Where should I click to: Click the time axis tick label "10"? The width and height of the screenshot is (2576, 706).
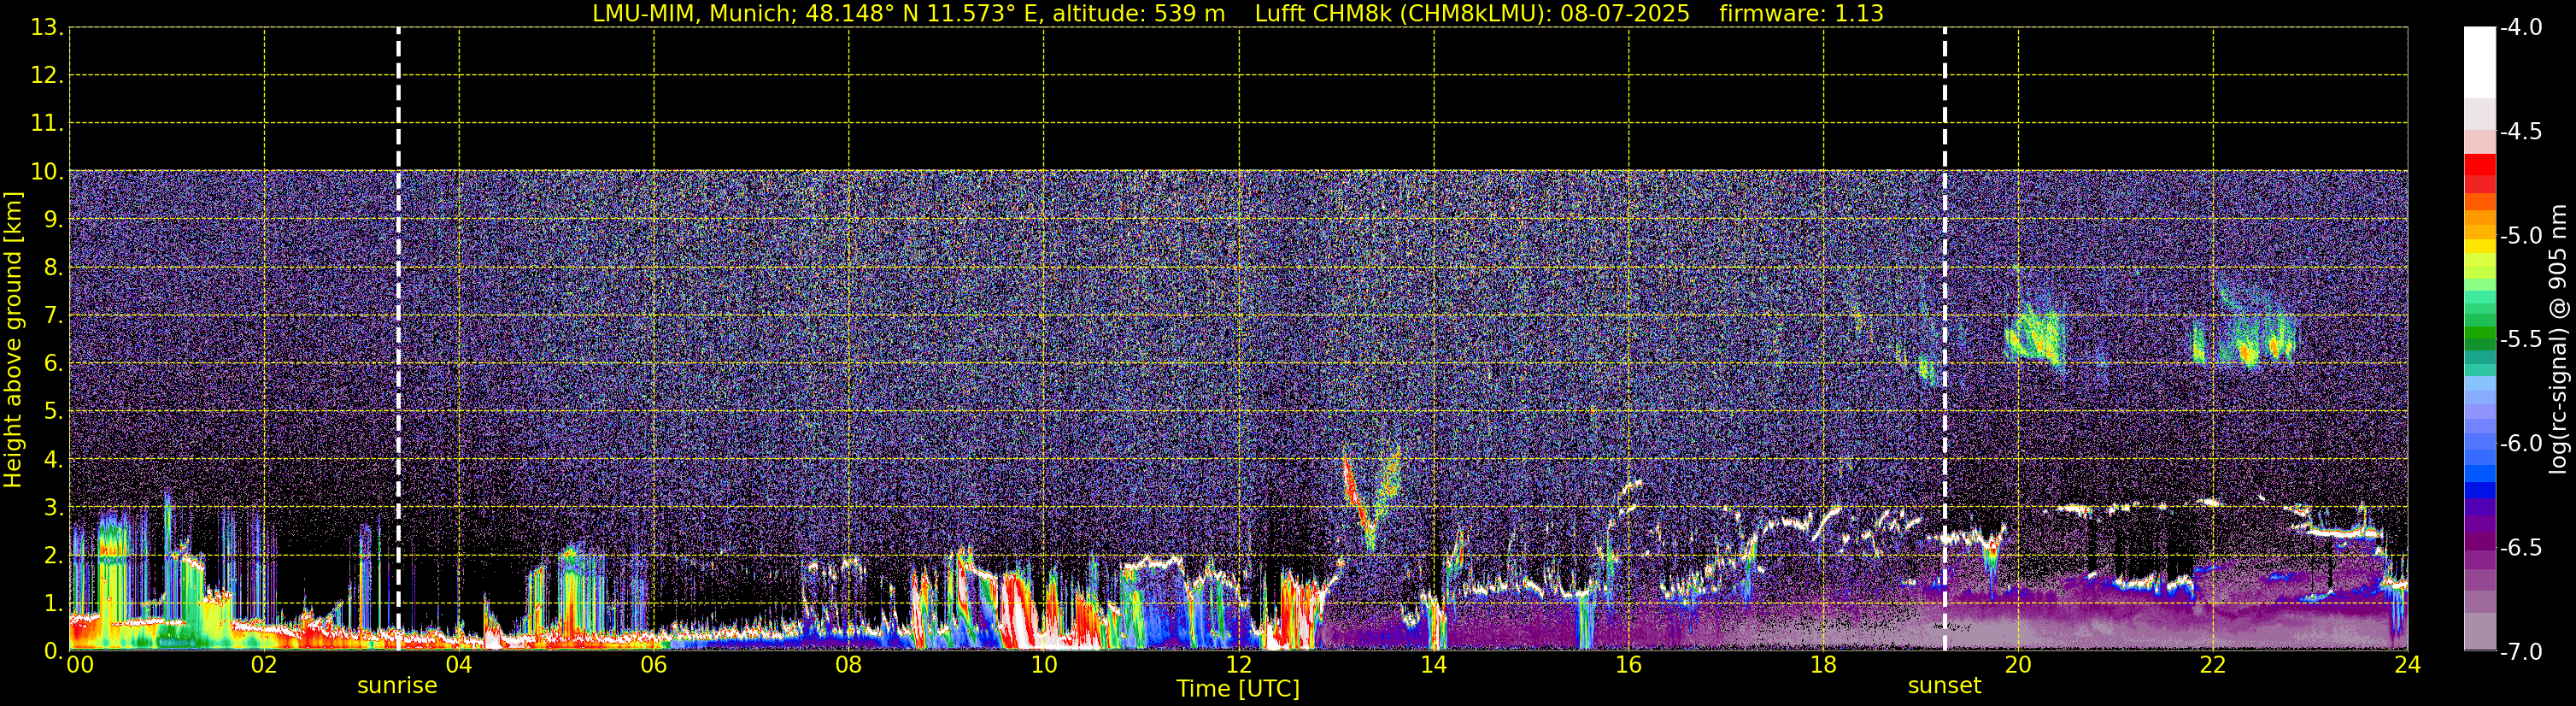pyautogui.click(x=1044, y=666)
